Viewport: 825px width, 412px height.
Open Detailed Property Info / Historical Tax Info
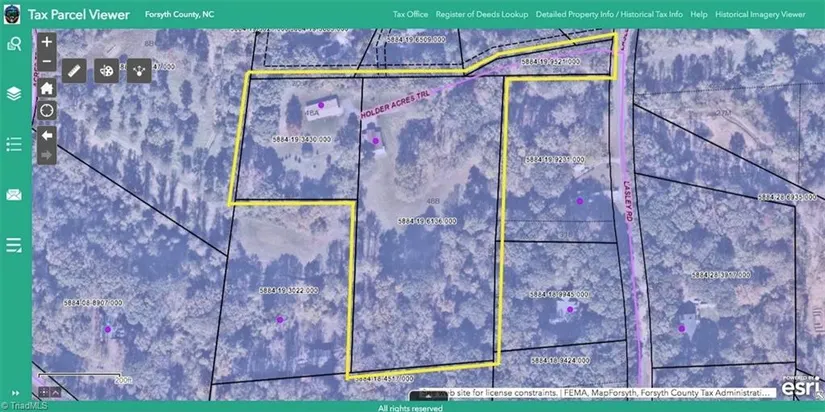(608, 15)
